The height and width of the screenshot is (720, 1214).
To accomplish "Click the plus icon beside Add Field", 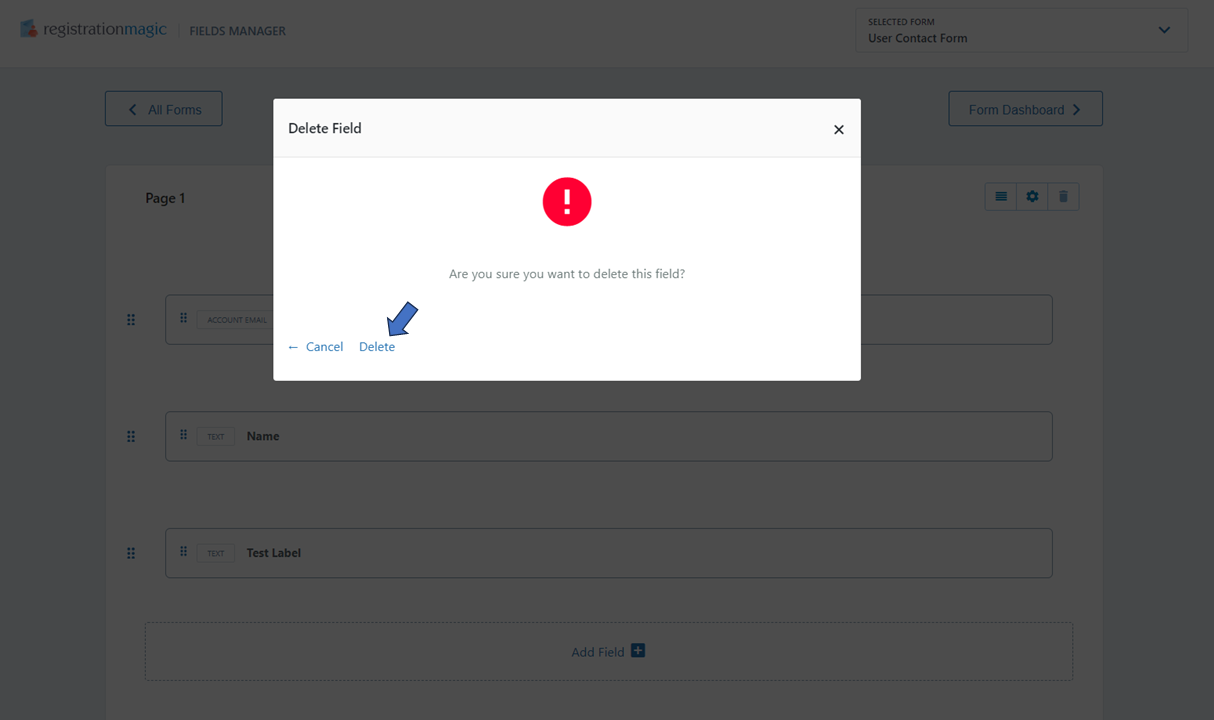I will point(638,650).
